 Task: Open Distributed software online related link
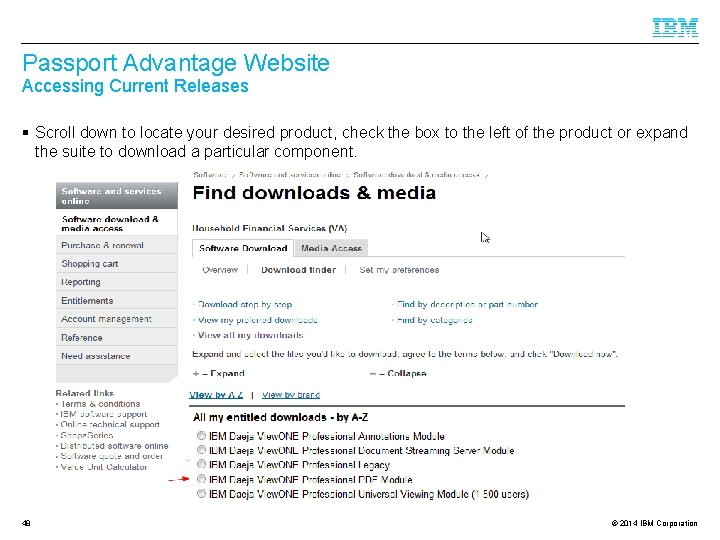point(114,445)
